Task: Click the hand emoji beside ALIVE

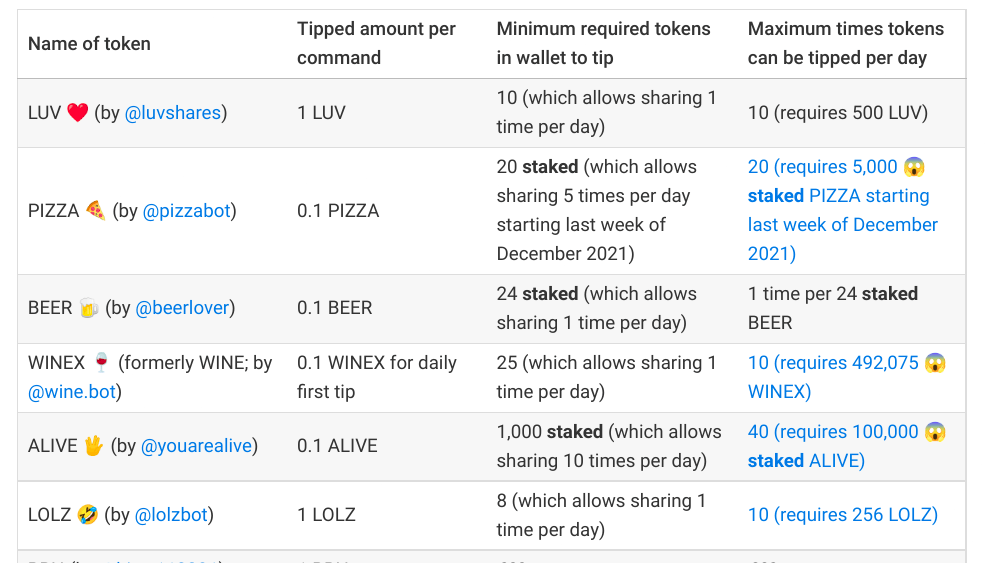Action: [94, 445]
